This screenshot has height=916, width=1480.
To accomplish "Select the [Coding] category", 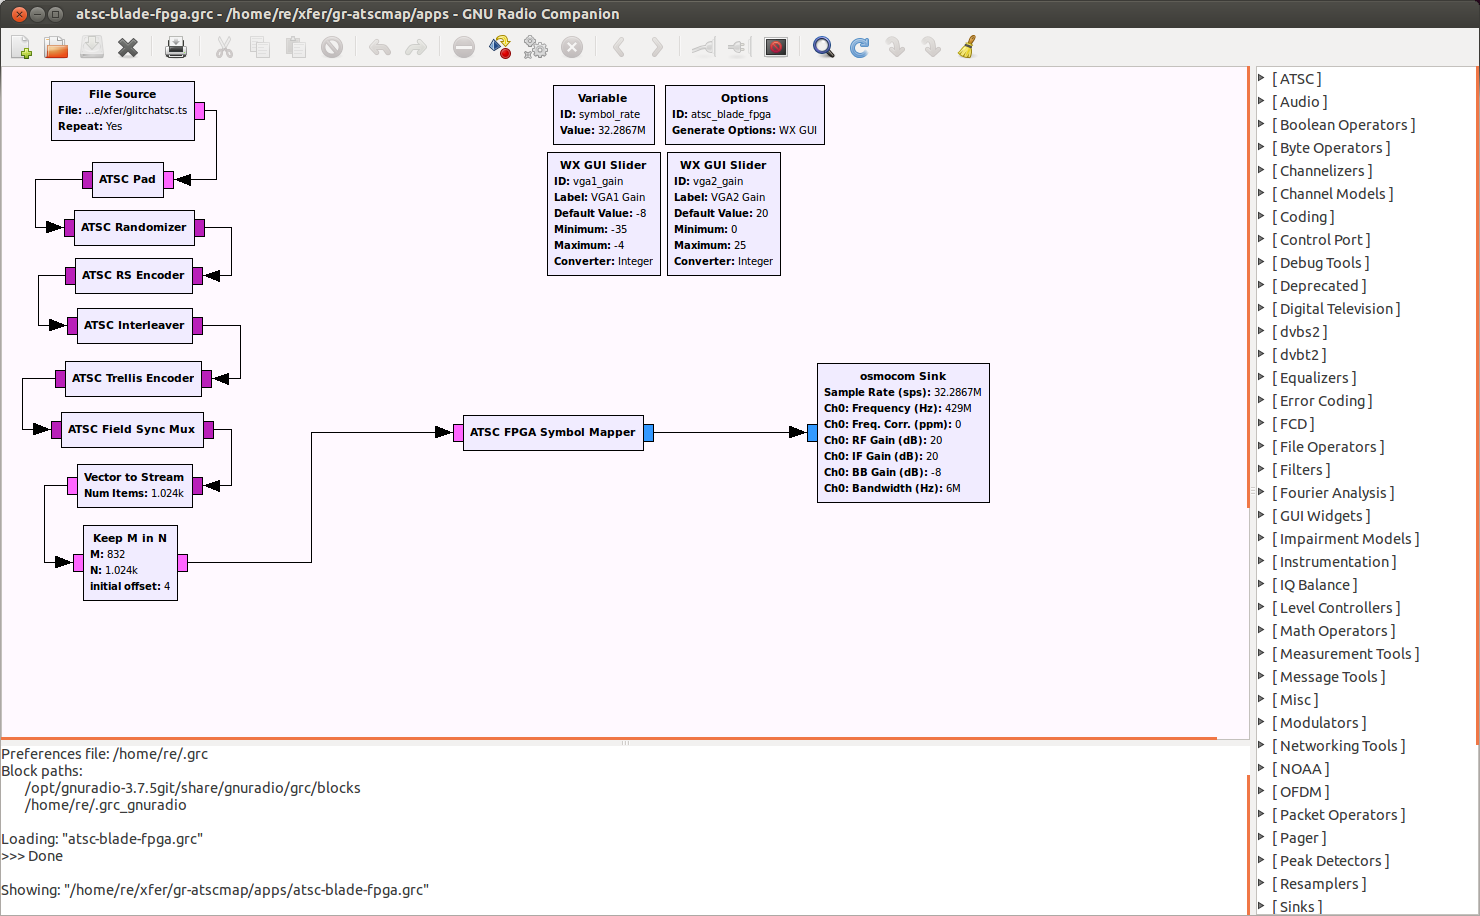I will tap(1303, 217).
